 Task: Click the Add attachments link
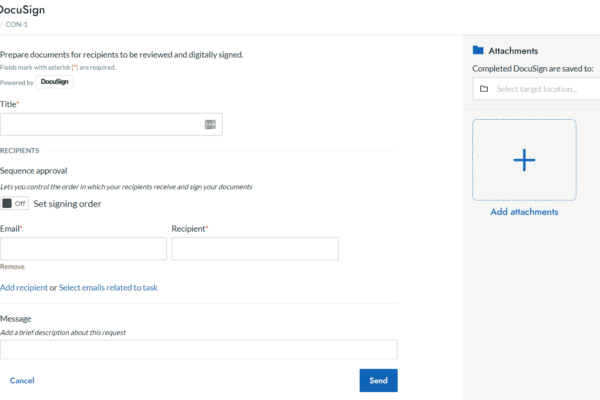(x=524, y=212)
